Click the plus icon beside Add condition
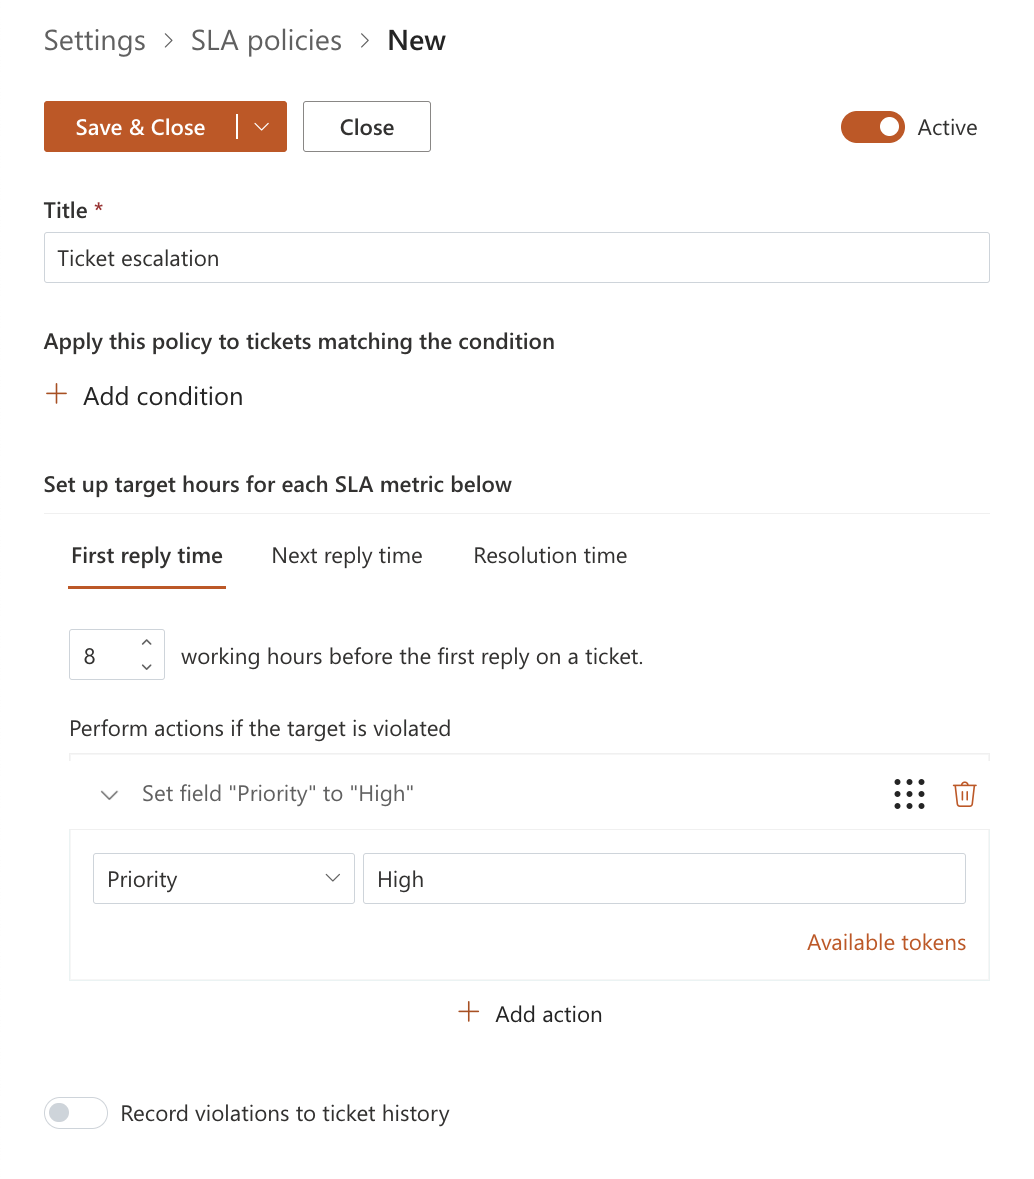 [x=57, y=395]
